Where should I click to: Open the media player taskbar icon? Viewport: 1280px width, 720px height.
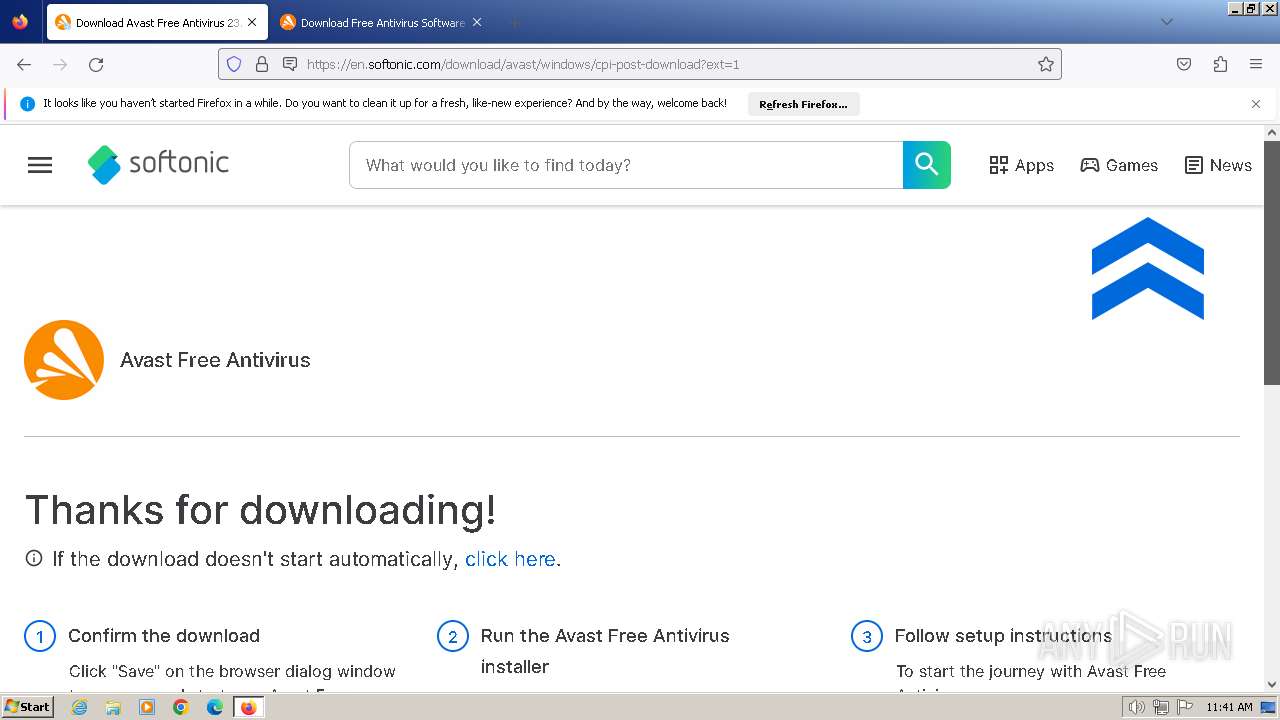pos(147,707)
